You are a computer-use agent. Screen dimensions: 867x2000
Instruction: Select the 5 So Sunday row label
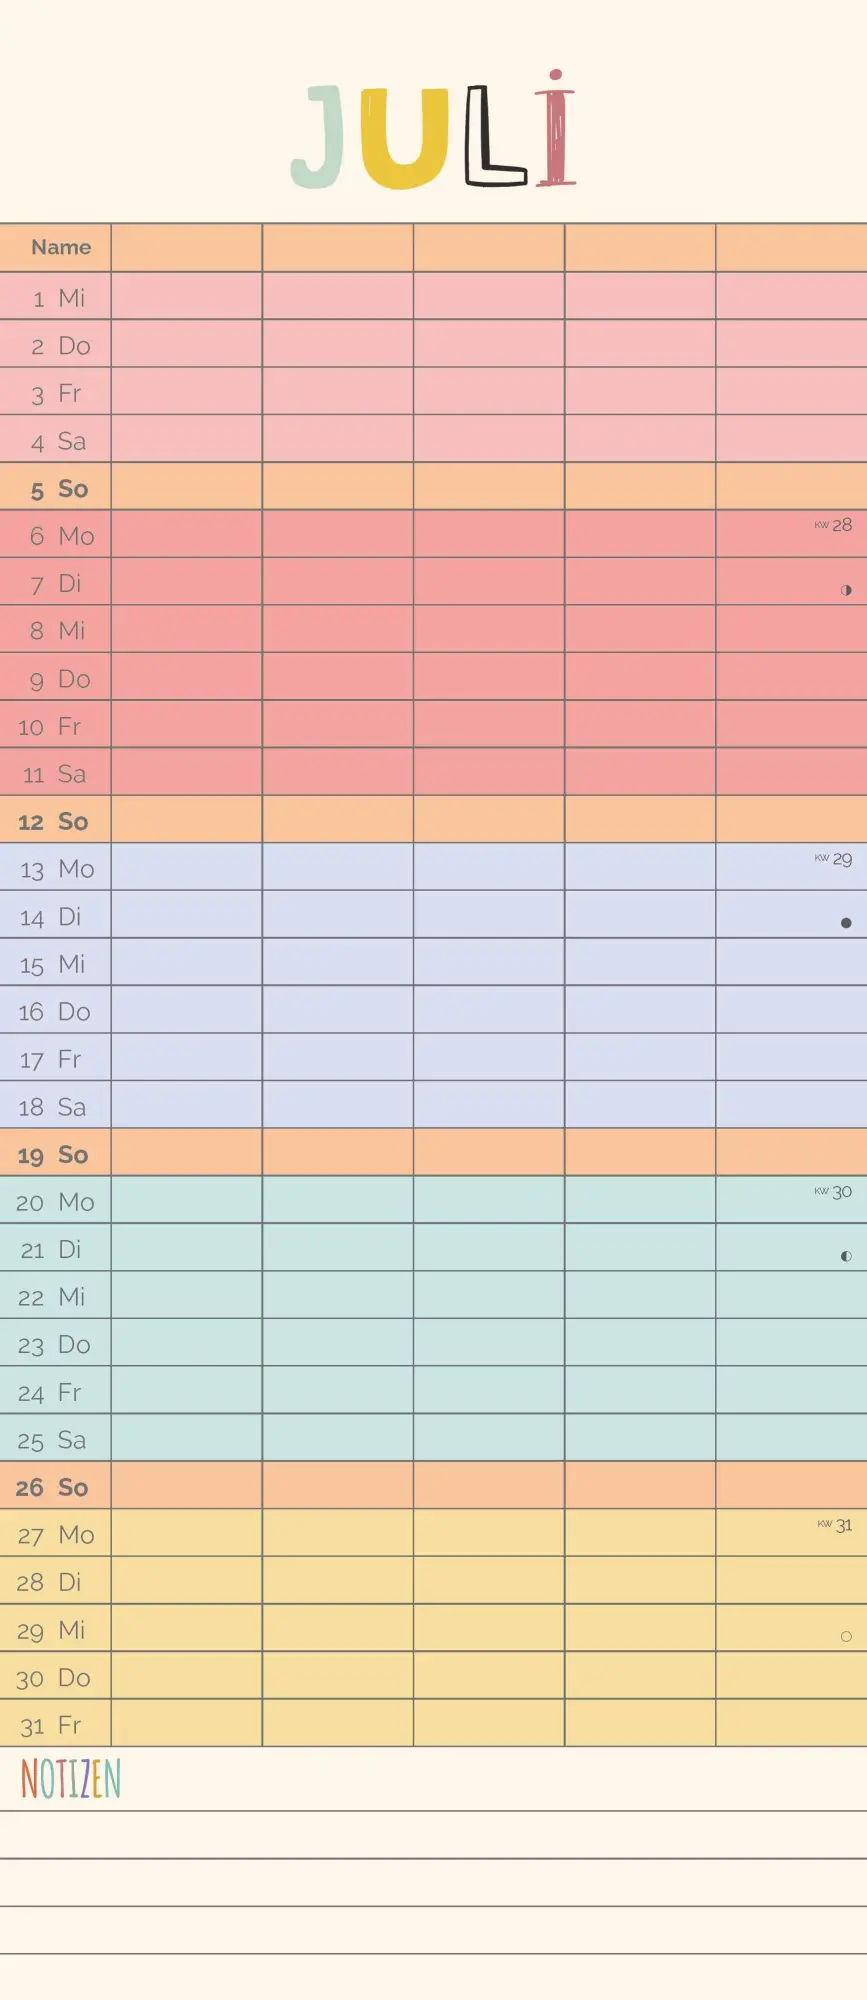point(59,489)
